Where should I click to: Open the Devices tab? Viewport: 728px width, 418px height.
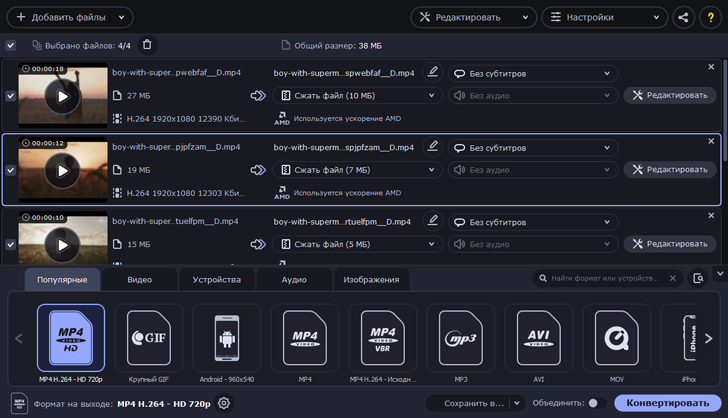coord(216,280)
